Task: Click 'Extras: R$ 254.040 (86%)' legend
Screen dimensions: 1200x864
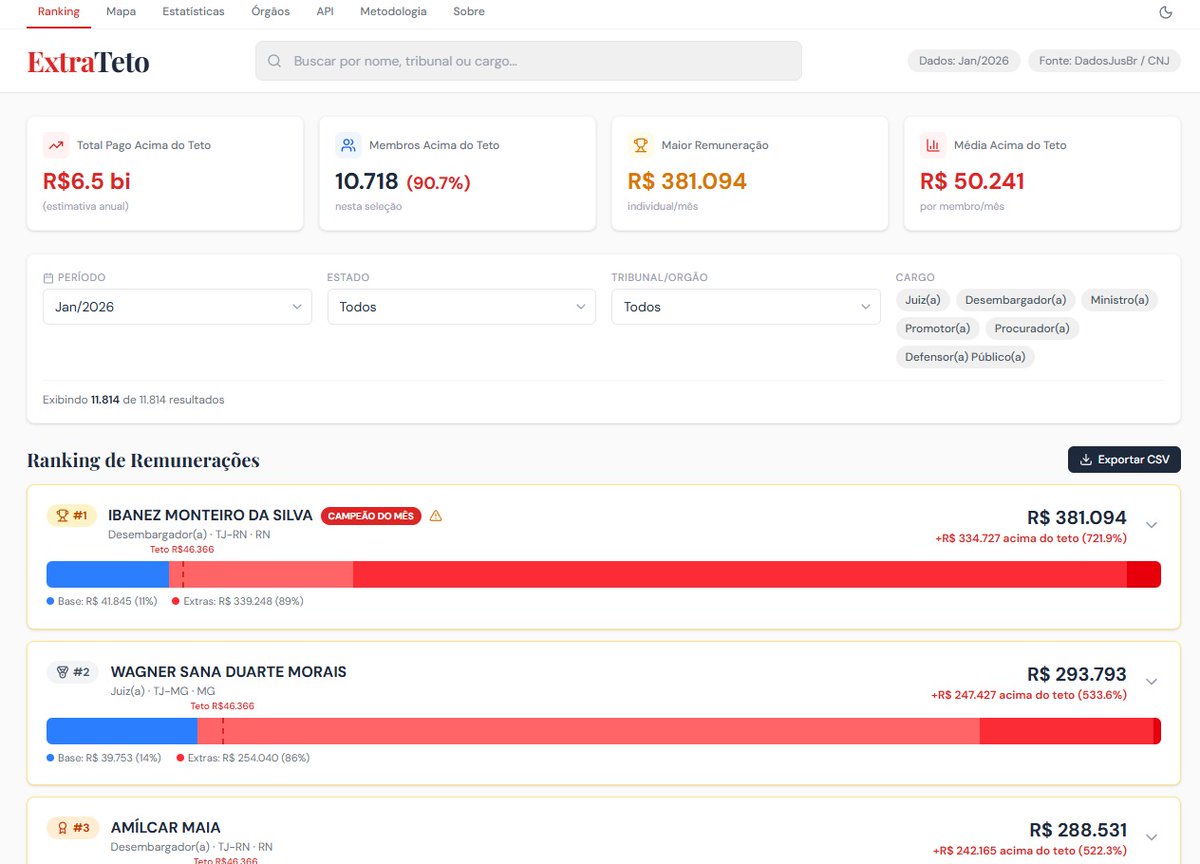Action: 243,758
